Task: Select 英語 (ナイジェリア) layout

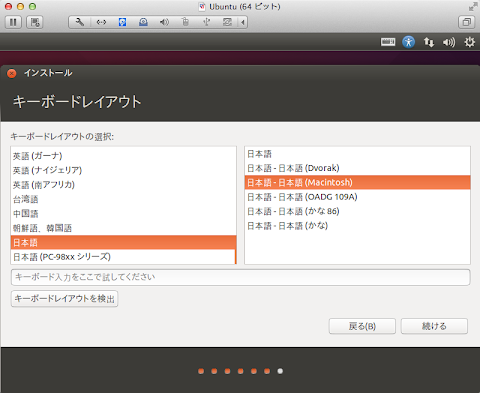Action: pyautogui.click(x=123, y=170)
